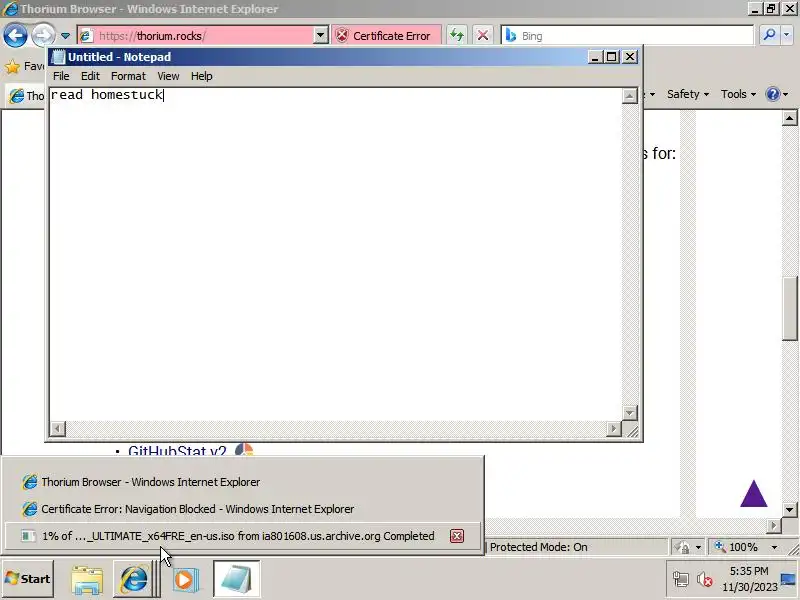The height and width of the screenshot is (600, 800).
Task: Open the GitHubStat v2 link
Action: click(177, 451)
